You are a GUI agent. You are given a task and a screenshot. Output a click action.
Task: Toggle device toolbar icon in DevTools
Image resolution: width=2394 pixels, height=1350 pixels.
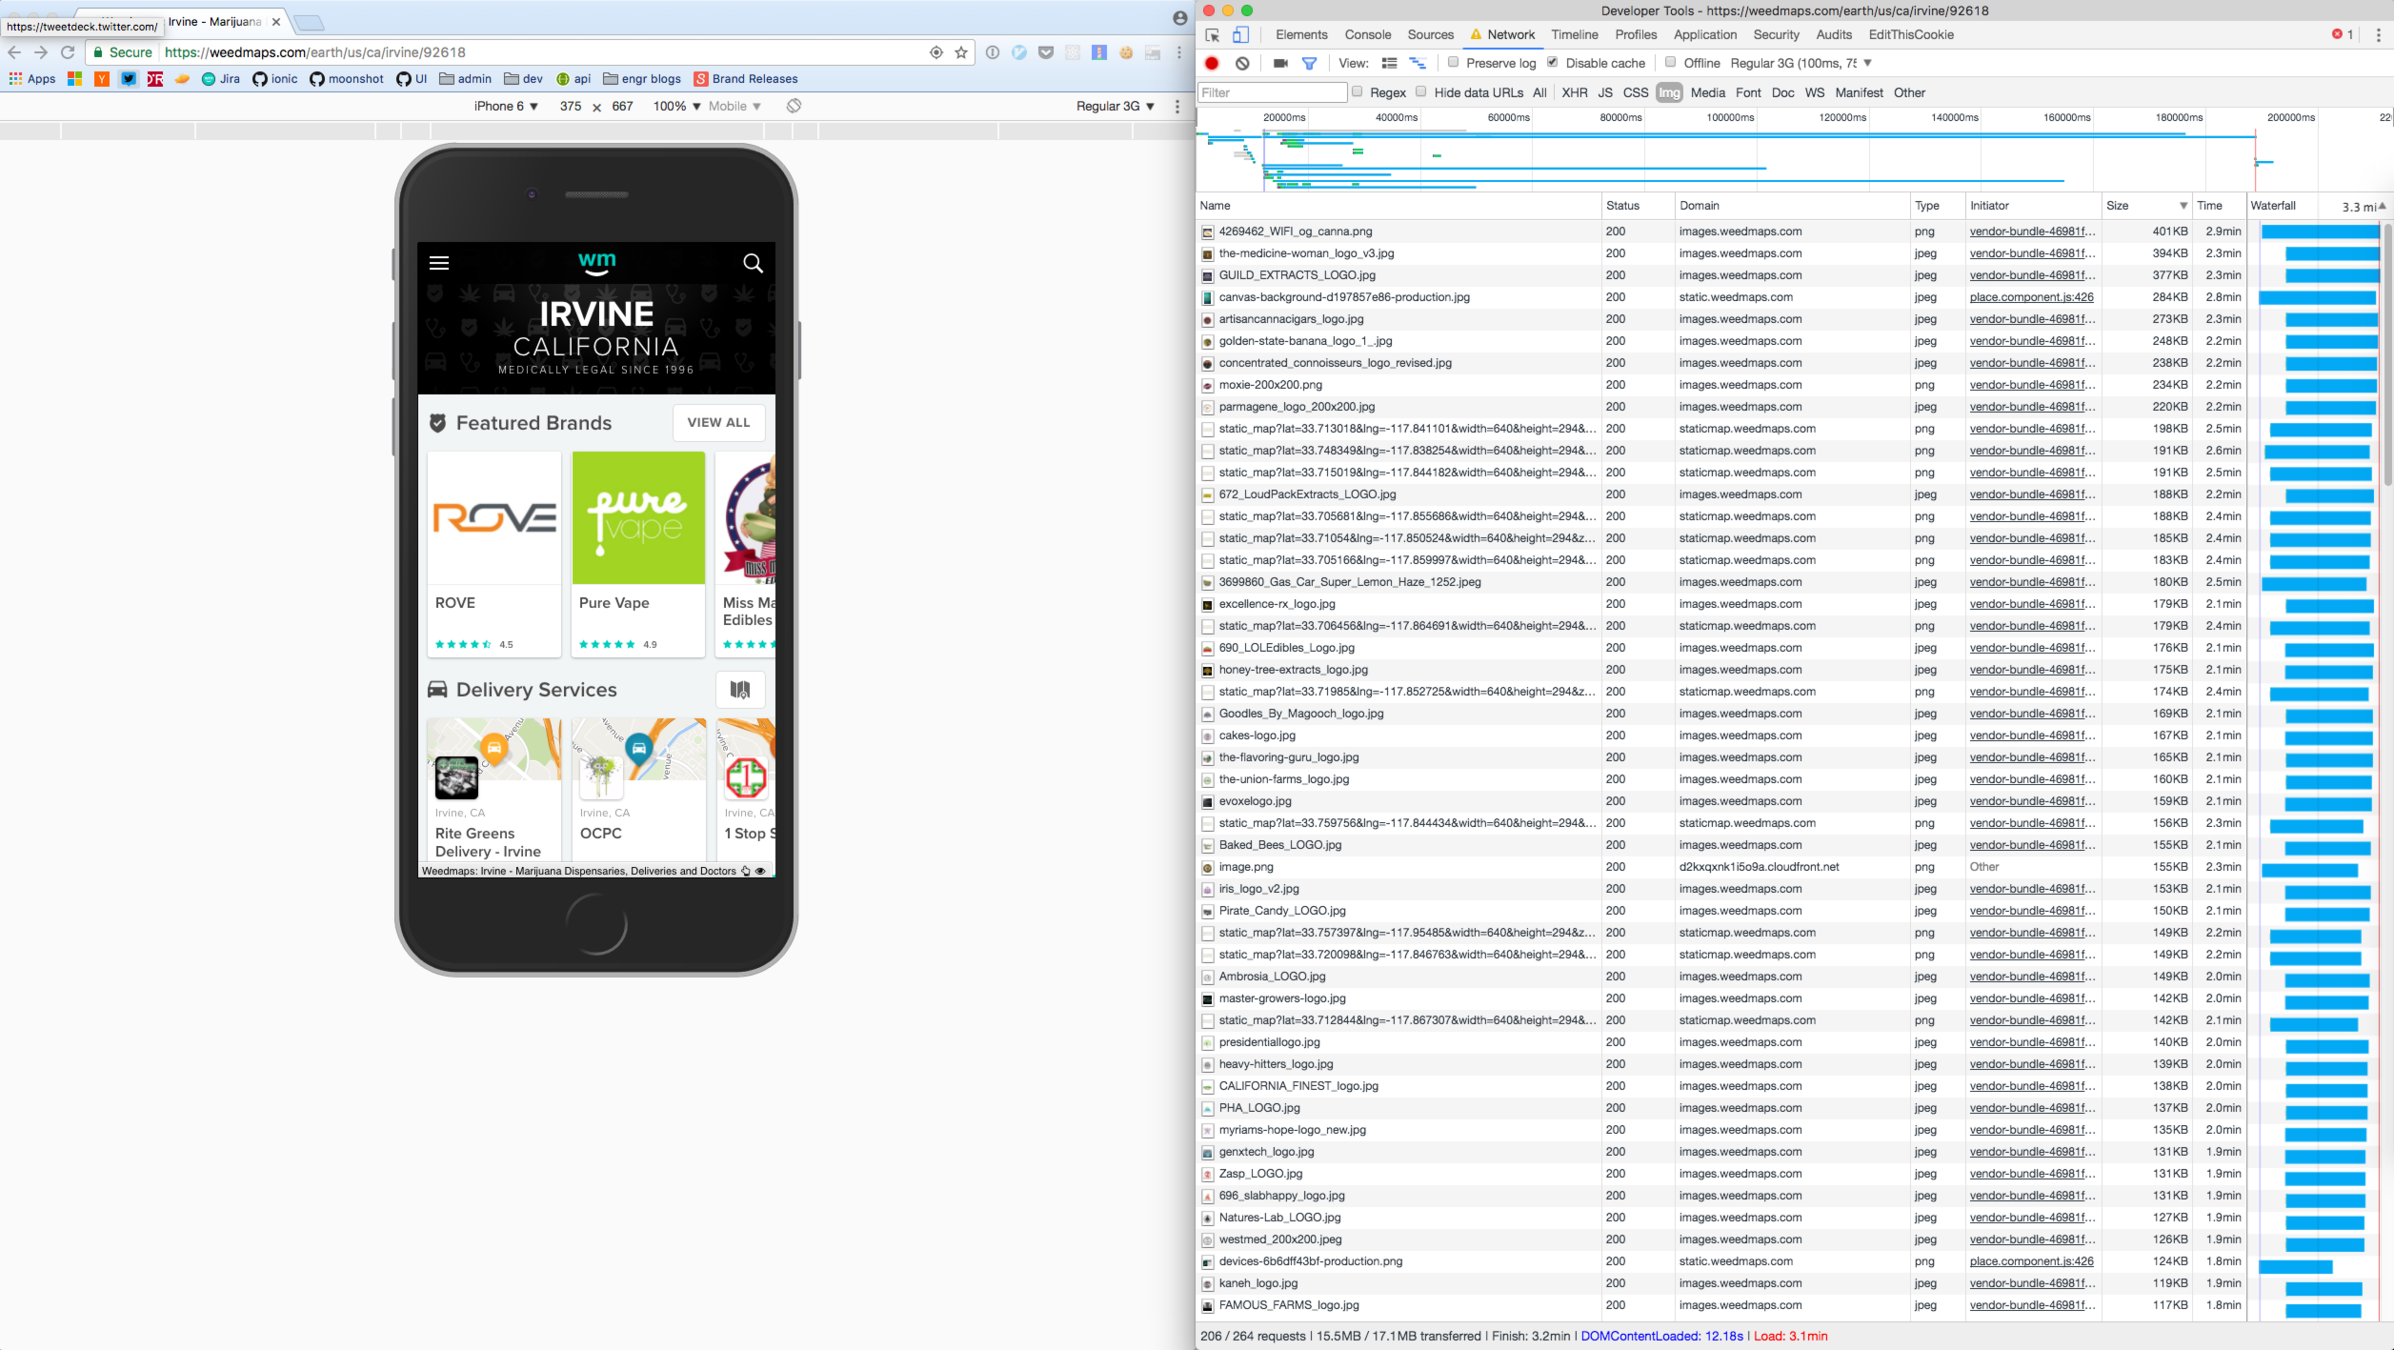coord(1240,35)
